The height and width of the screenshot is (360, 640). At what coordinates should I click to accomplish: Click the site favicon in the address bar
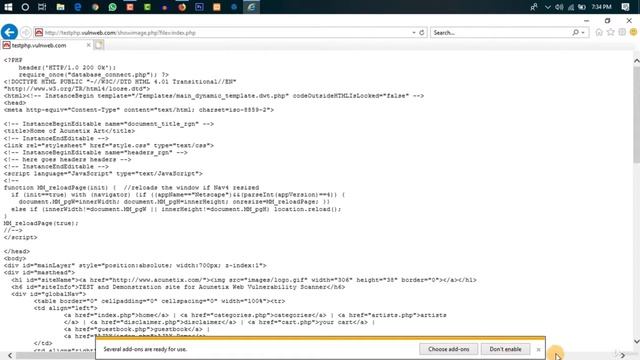tap(39, 32)
